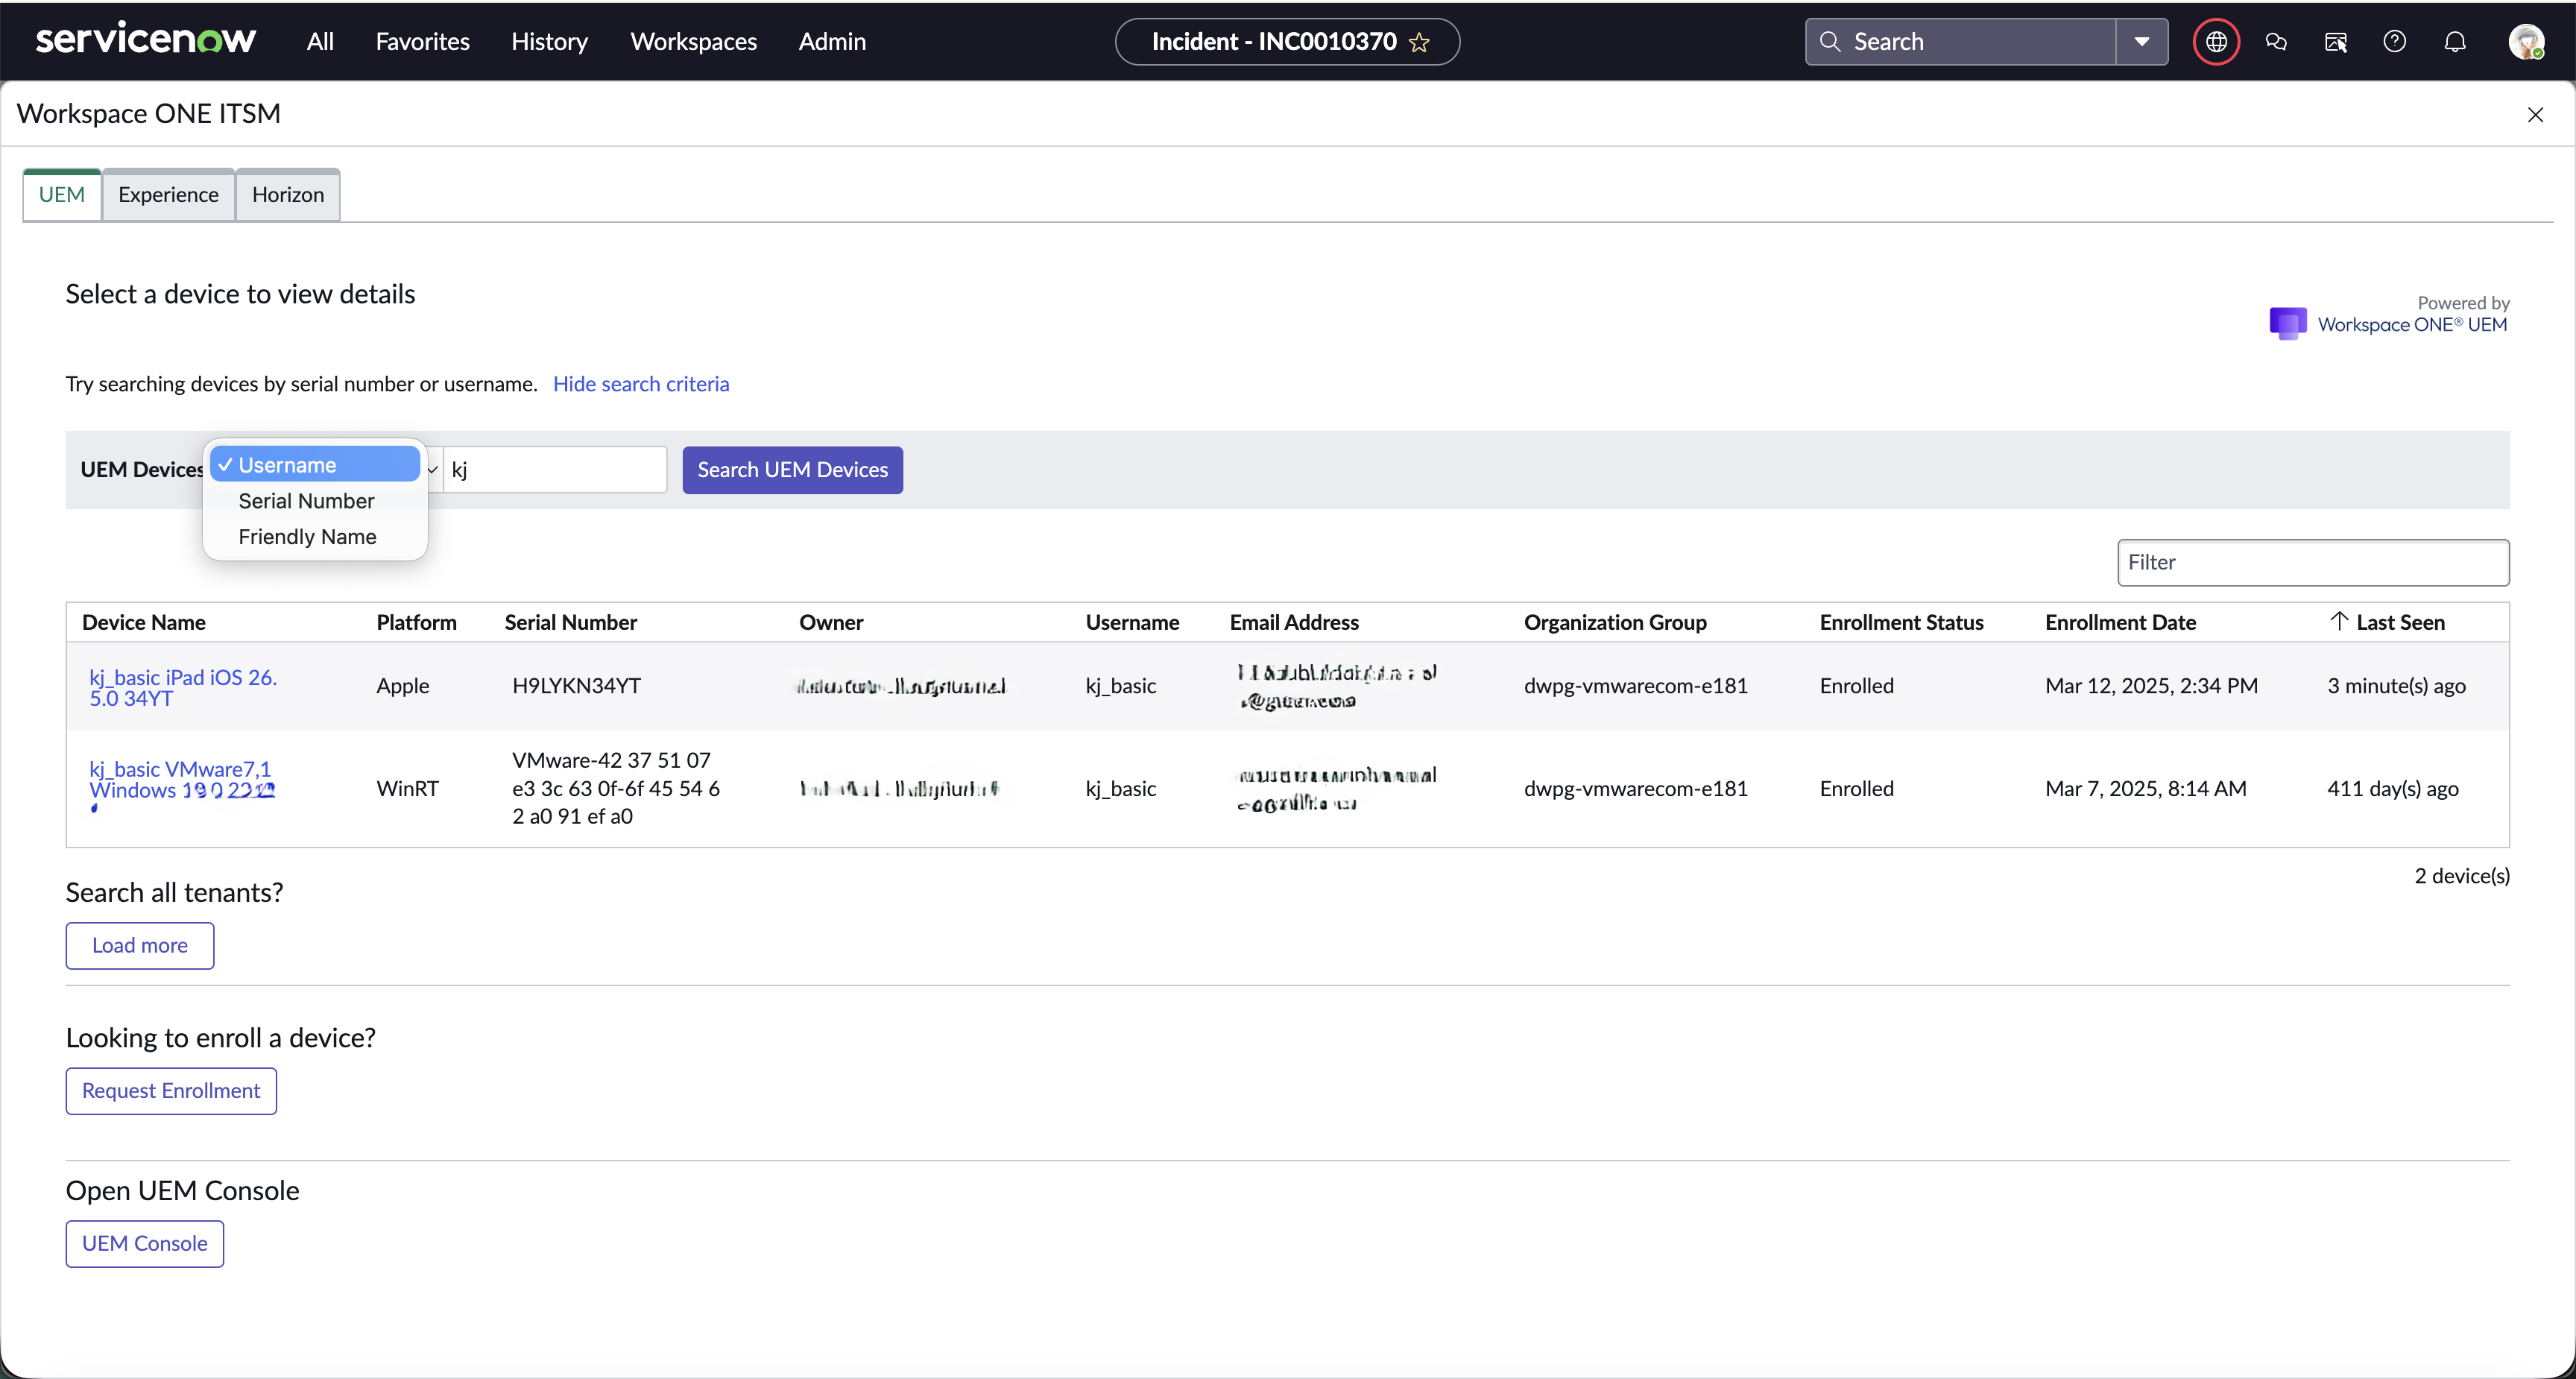Click the Search UEM Devices button

tap(793, 470)
